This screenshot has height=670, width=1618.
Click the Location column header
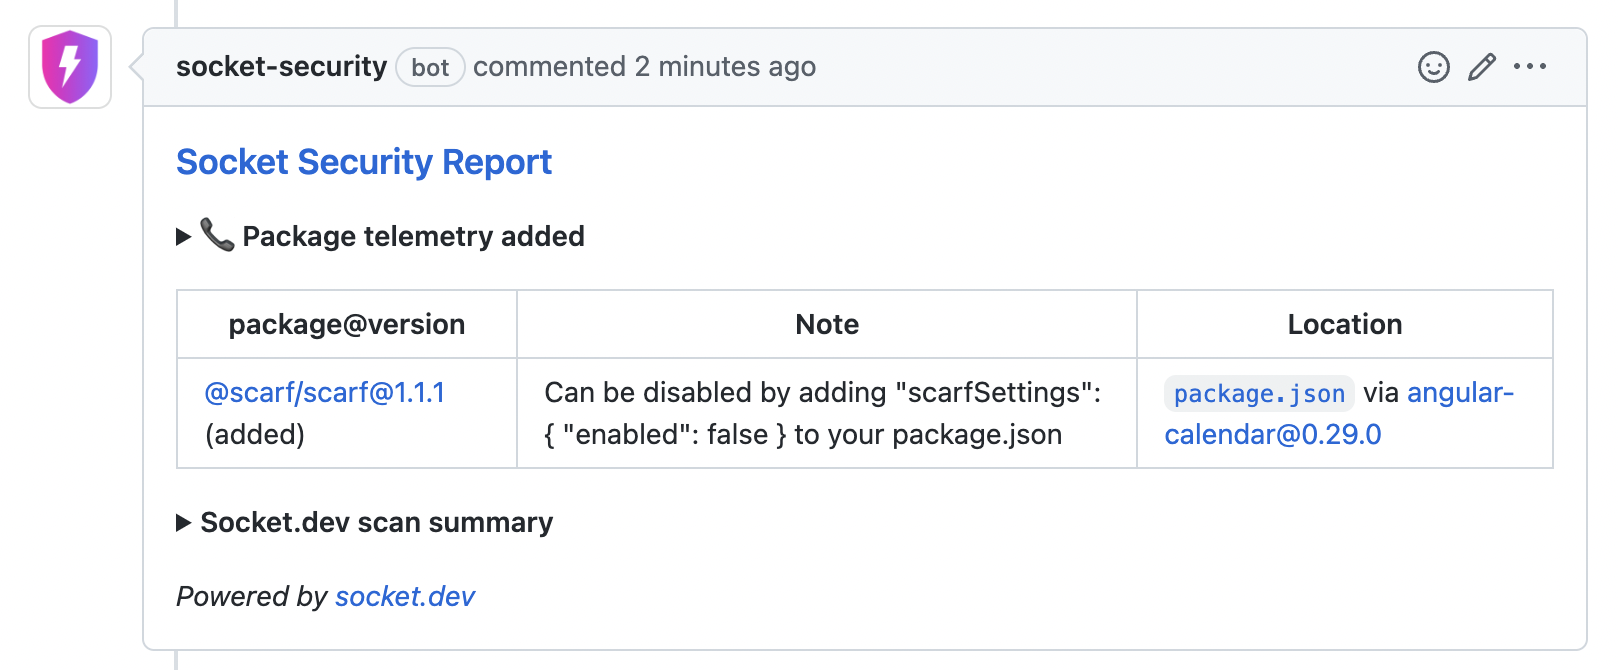click(x=1345, y=325)
